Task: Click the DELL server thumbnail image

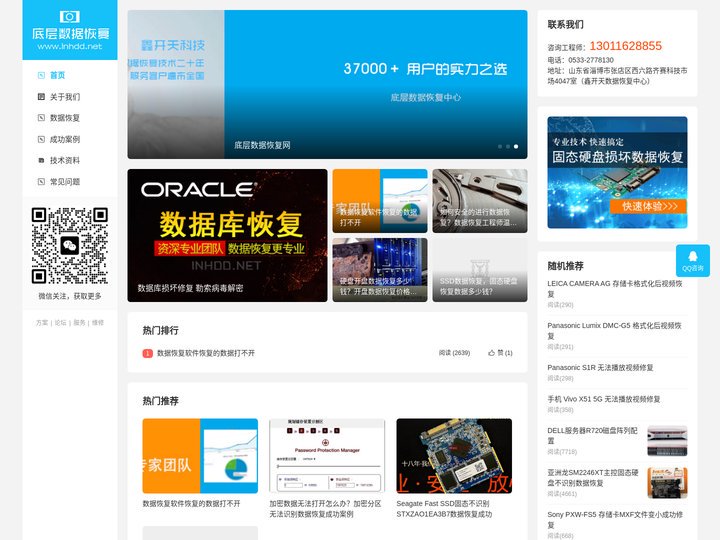Action: pyautogui.click(x=667, y=441)
